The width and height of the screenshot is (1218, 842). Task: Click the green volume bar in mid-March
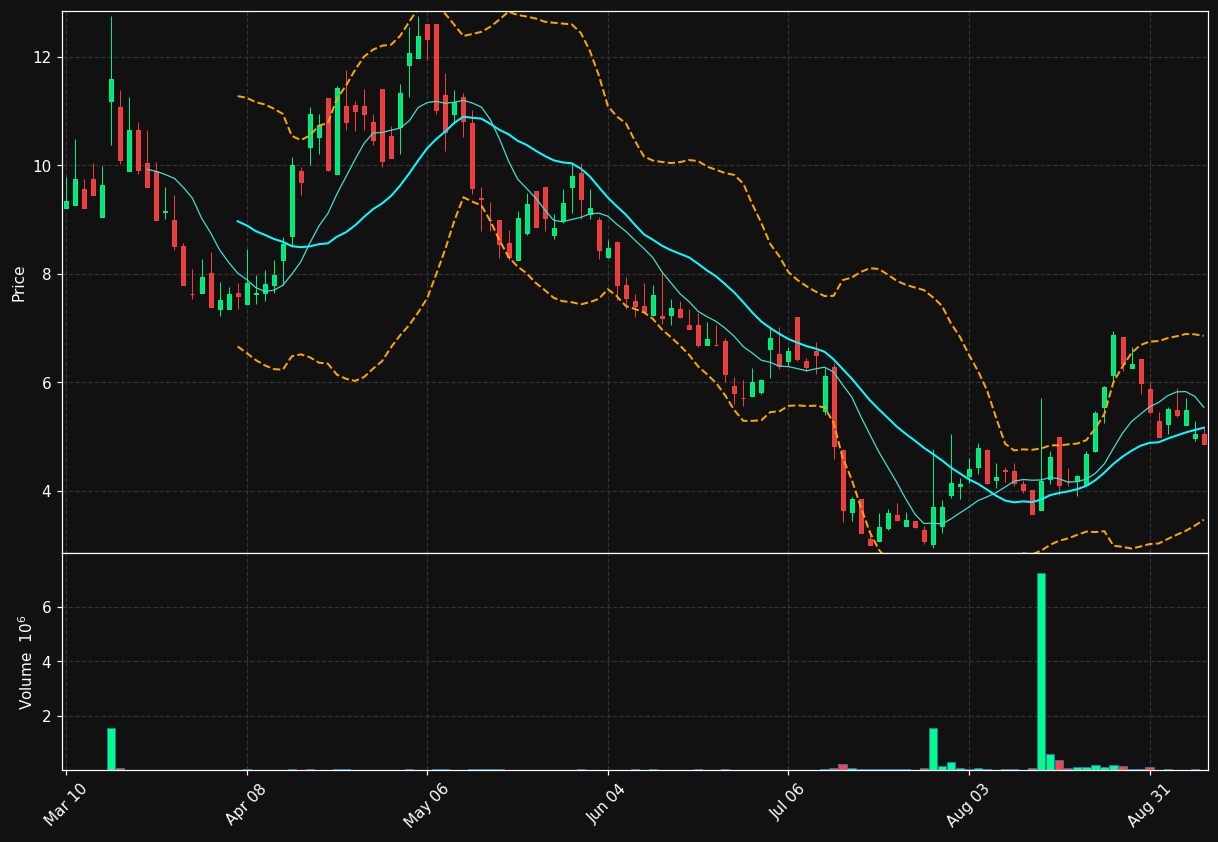(111, 749)
